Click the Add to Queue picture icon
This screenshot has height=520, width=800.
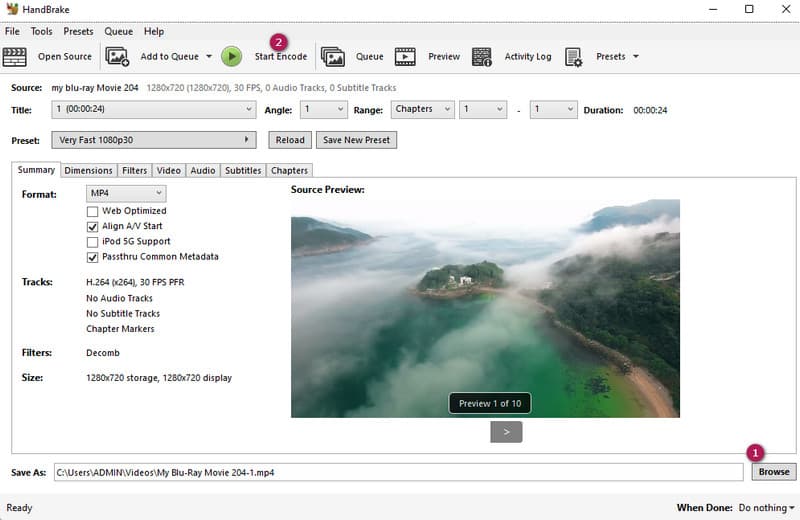117,57
